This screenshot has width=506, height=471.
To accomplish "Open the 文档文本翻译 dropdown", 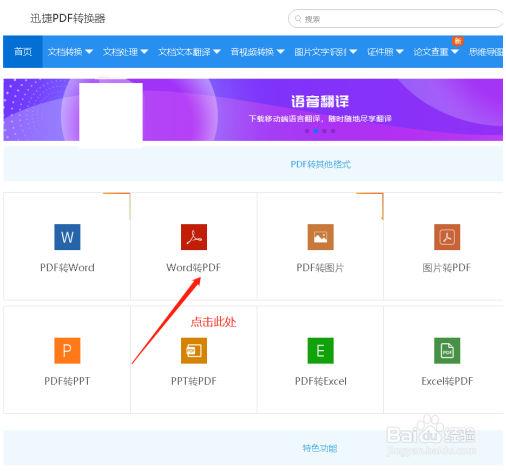I will click(x=189, y=52).
